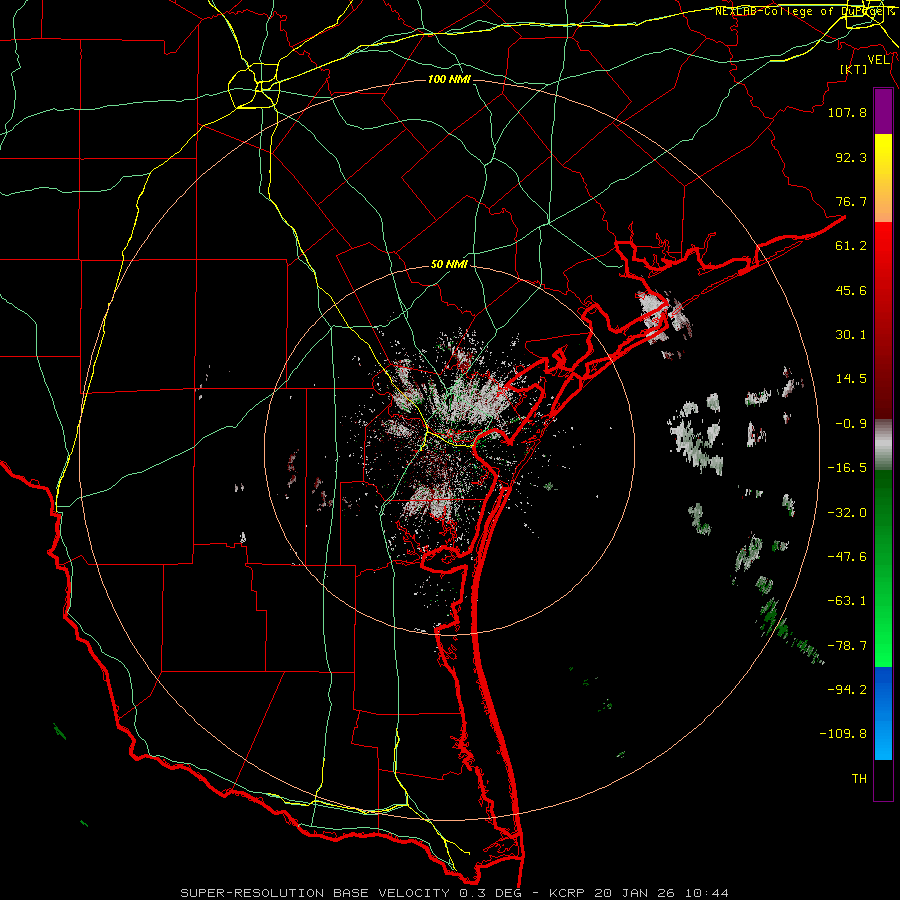
Task: Click the -94.2 velocity scale value
Action: pyautogui.click(x=847, y=690)
